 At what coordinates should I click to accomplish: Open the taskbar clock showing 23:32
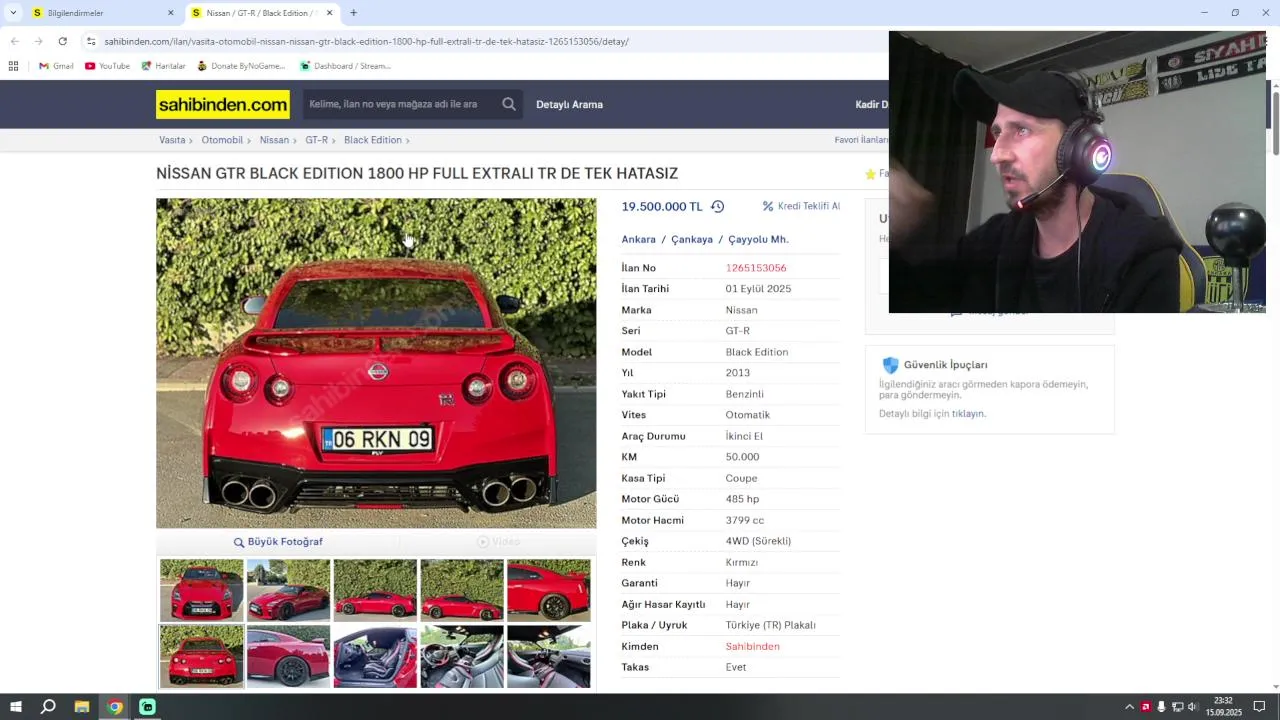pos(1223,707)
